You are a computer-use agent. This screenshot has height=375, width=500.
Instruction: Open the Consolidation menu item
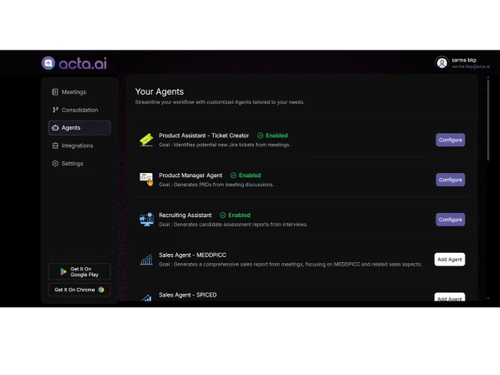pos(80,110)
